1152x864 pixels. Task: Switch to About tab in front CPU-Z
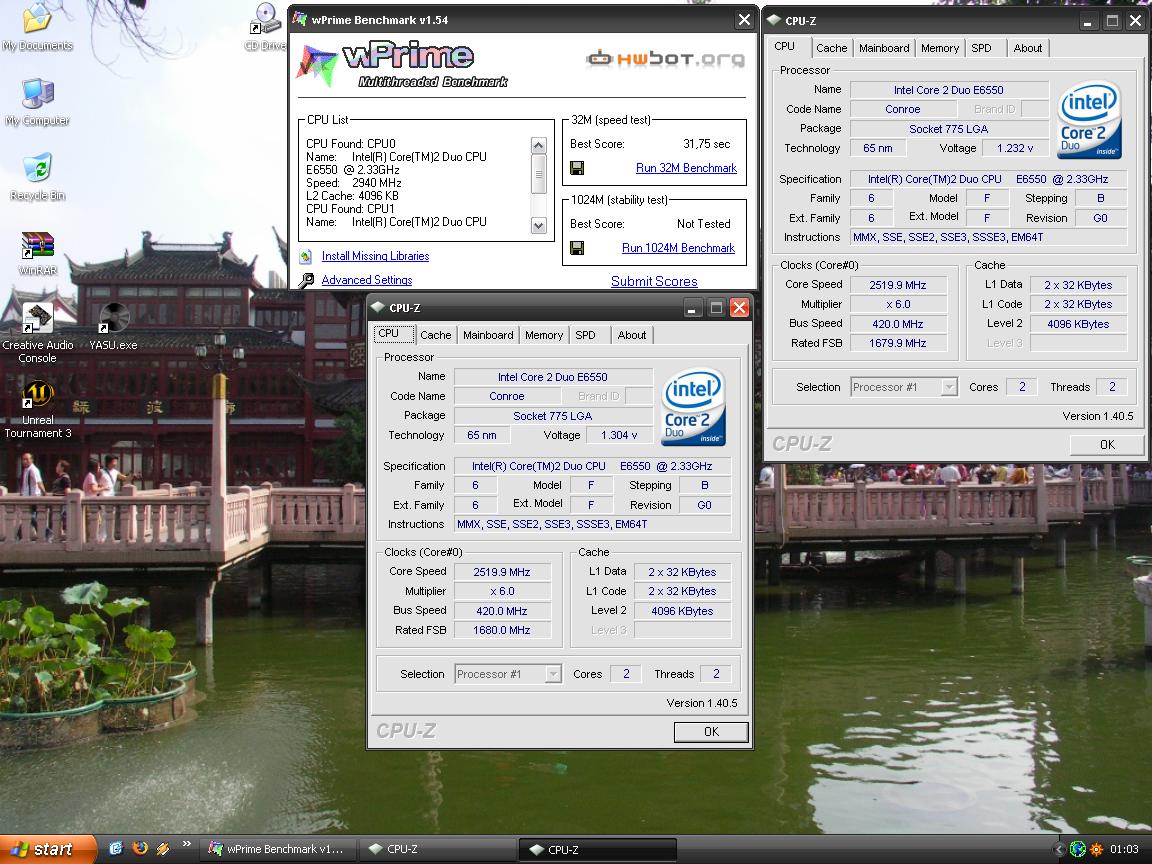pos(632,335)
